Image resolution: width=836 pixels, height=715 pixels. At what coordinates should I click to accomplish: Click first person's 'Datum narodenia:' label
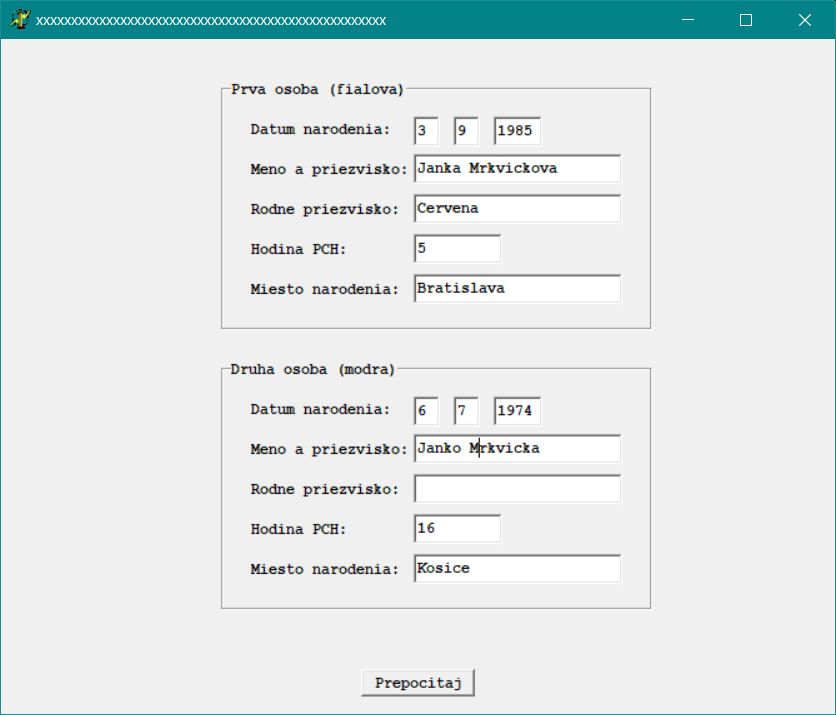(x=320, y=130)
